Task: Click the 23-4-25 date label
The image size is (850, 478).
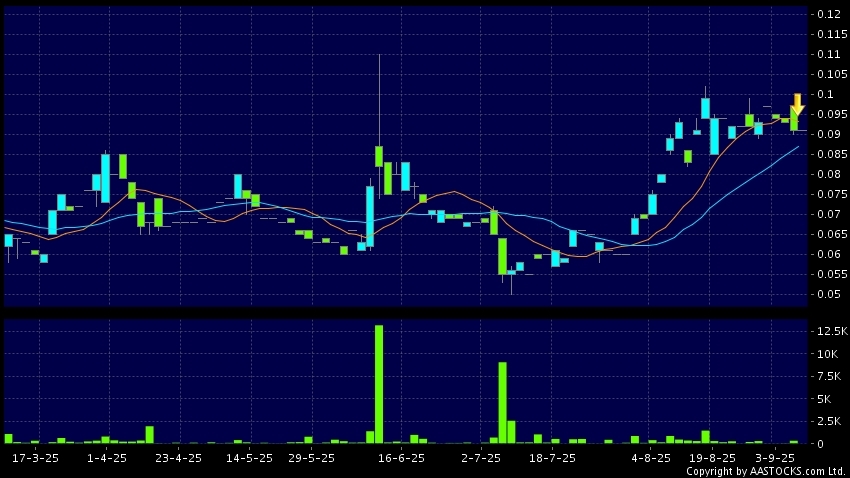Action: coord(178,458)
